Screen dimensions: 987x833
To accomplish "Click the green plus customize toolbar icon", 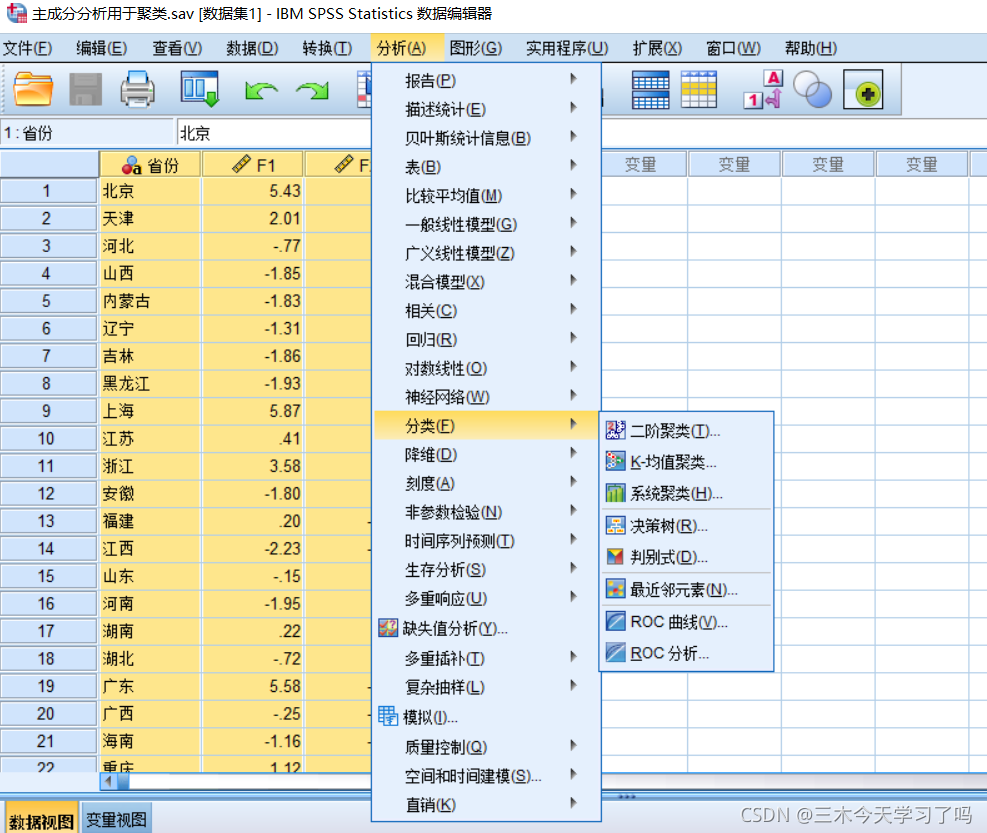I will tap(864, 89).
